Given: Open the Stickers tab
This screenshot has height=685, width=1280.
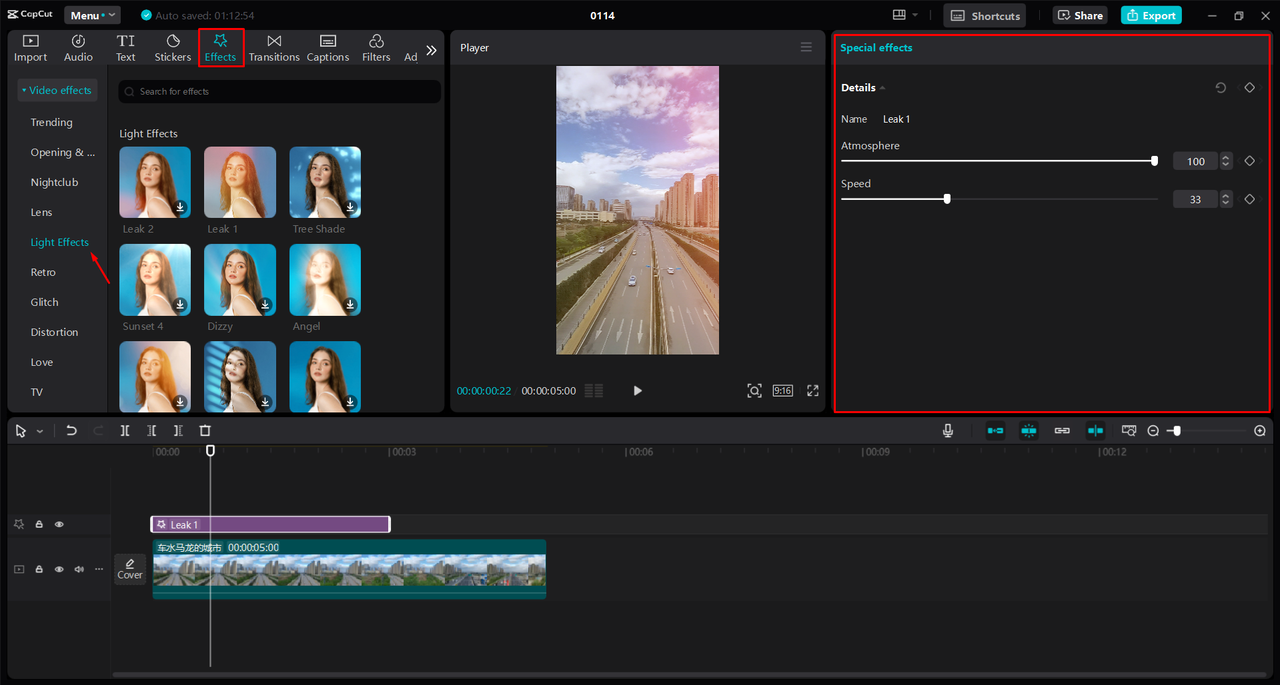Looking at the screenshot, I should click(x=173, y=47).
